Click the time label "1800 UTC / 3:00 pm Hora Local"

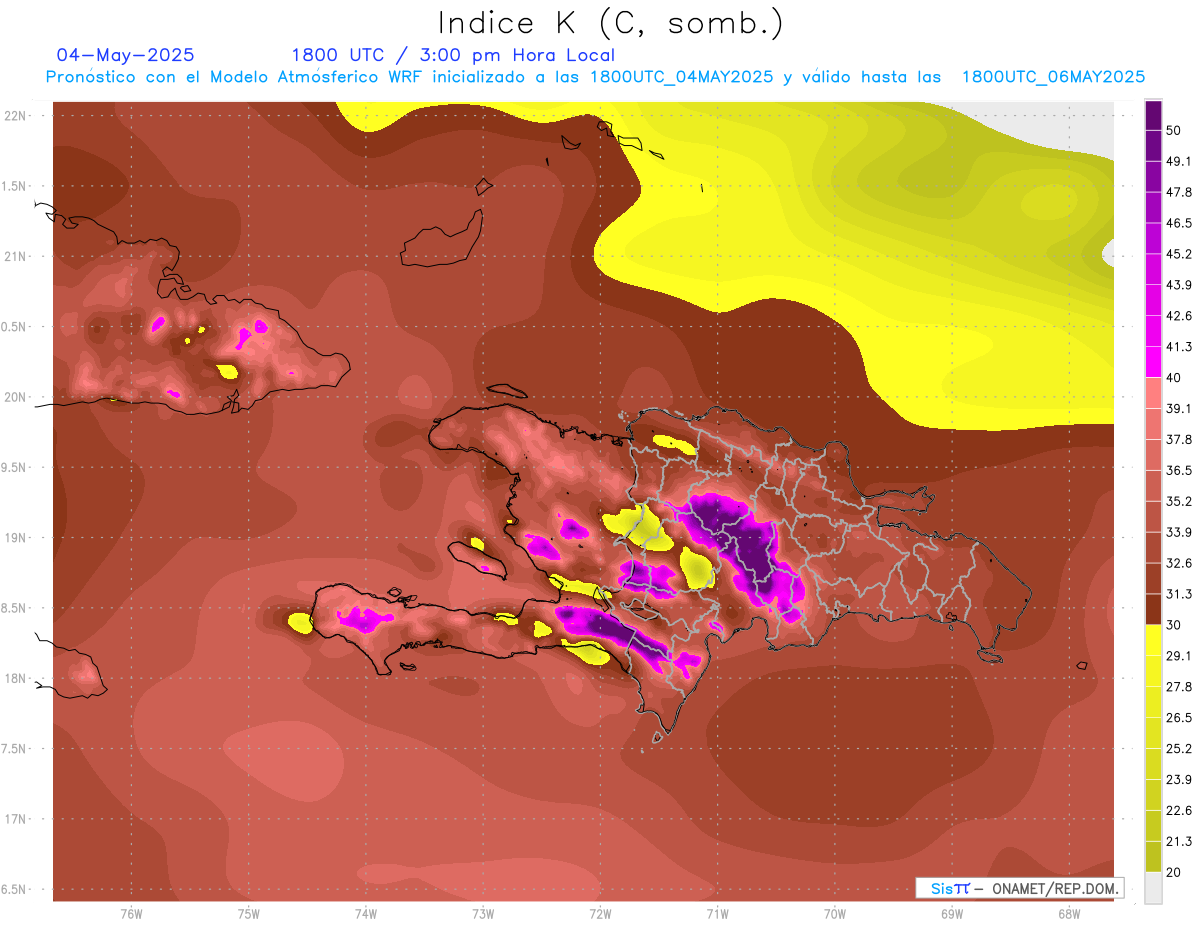453,55
